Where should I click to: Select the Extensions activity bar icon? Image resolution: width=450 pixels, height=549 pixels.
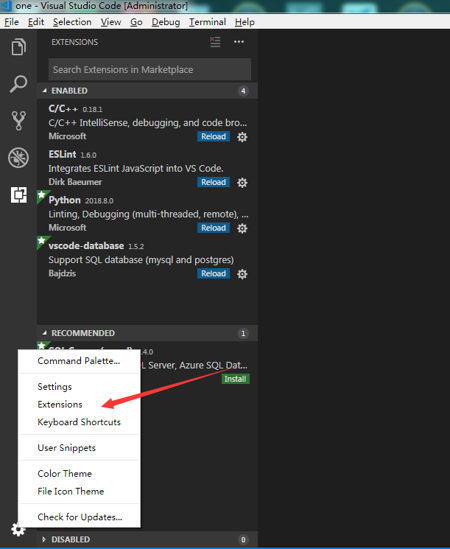pos(19,195)
